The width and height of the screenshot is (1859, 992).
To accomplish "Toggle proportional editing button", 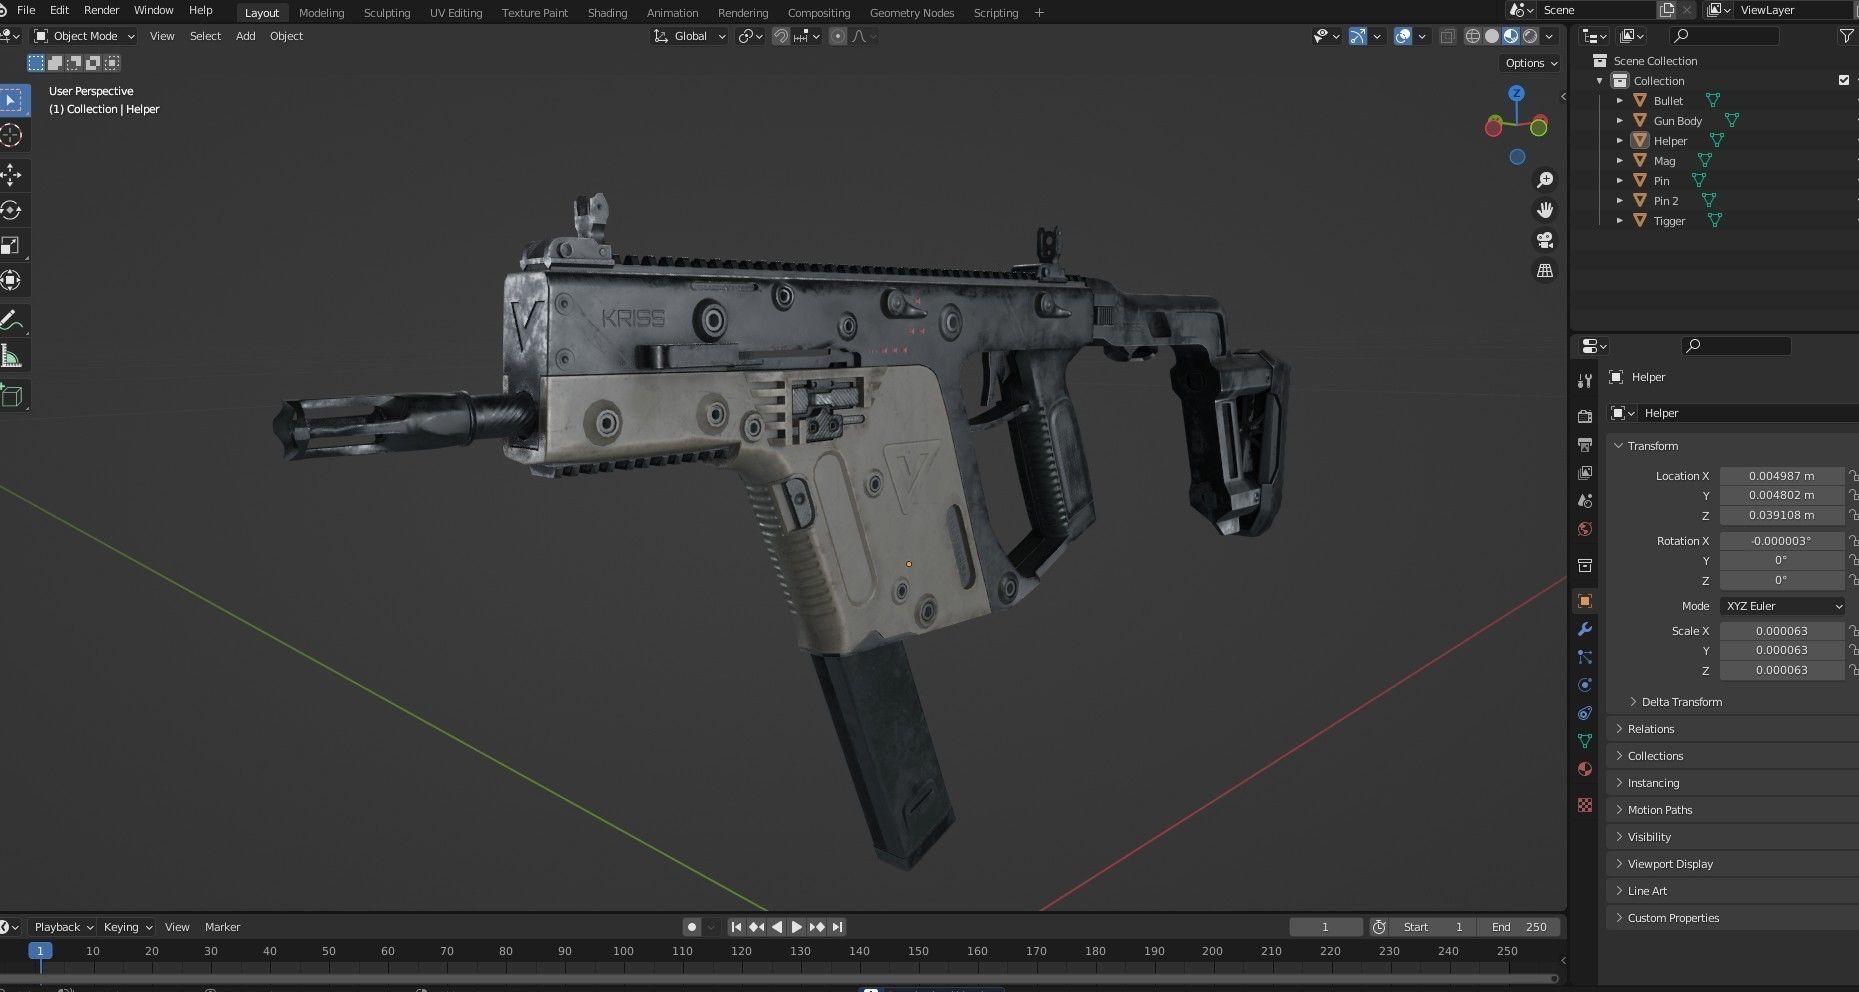I will [x=838, y=36].
